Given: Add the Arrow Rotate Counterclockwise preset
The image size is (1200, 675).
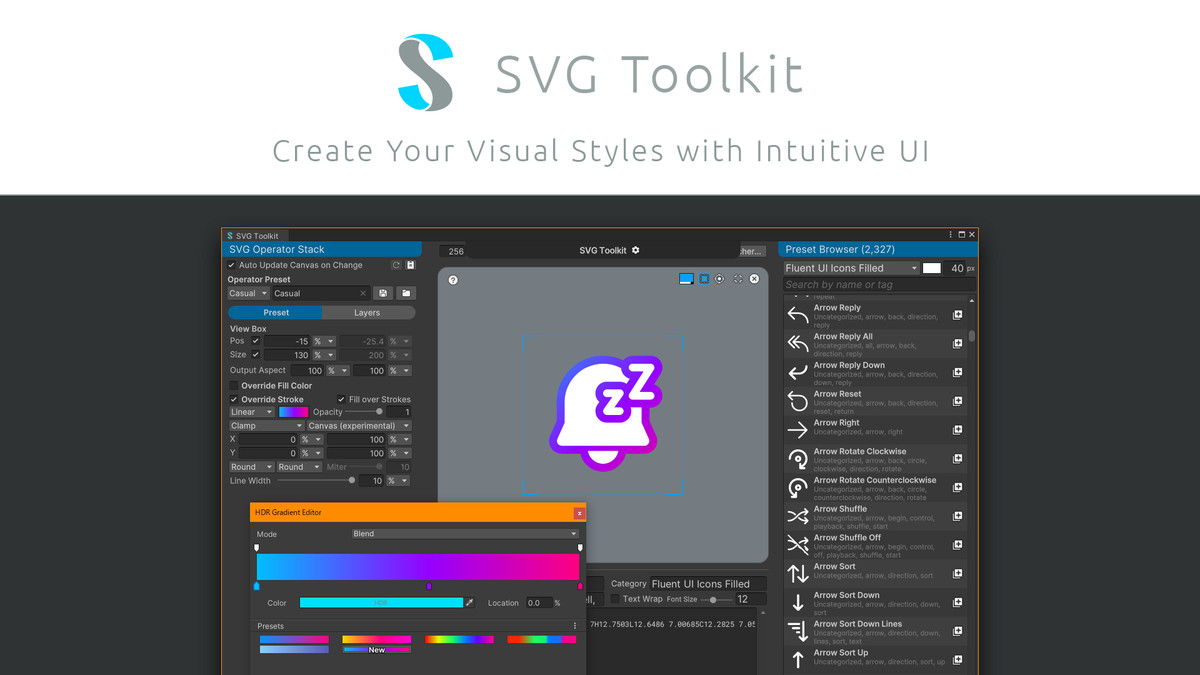Looking at the screenshot, I should coord(957,488).
